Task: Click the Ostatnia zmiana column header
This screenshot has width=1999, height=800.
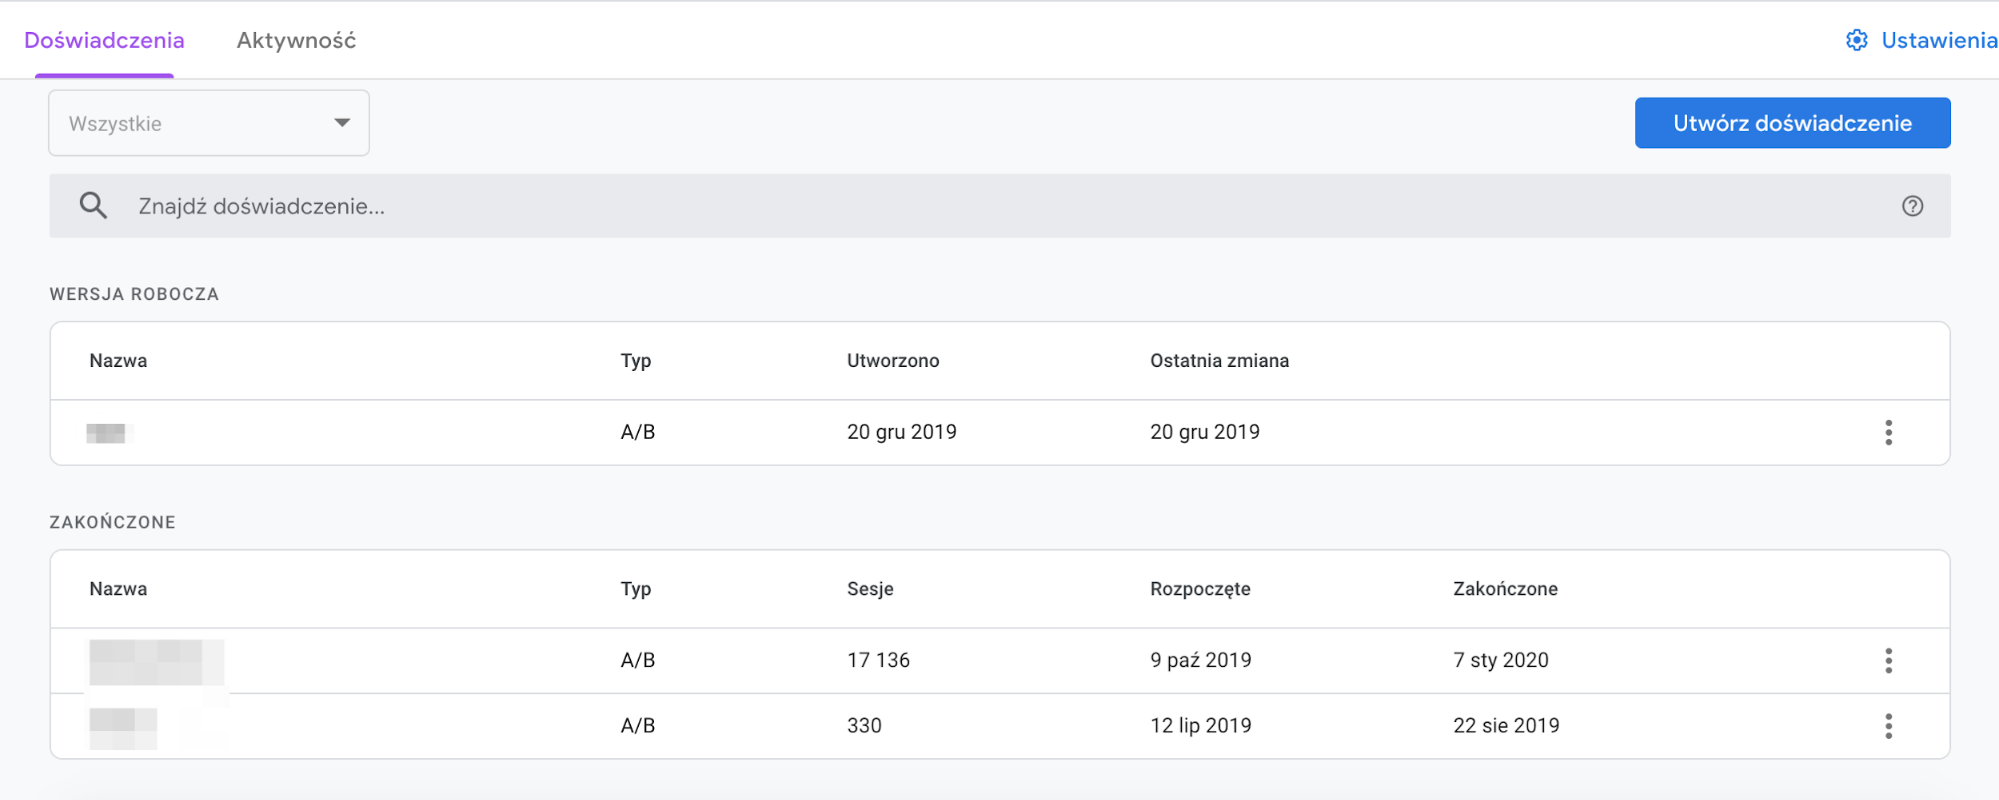Action: (x=1219, y=361)
